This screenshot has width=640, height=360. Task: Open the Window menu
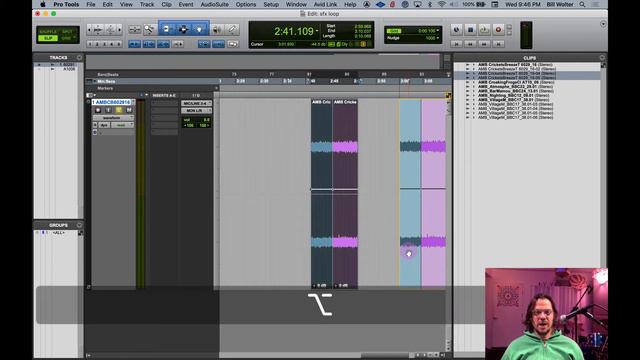pos(296,4)
